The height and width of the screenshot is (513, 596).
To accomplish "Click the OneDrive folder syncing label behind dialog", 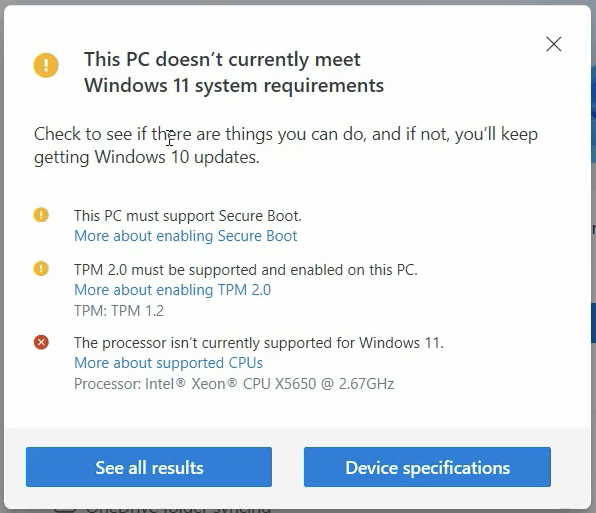I will (179, 509).
